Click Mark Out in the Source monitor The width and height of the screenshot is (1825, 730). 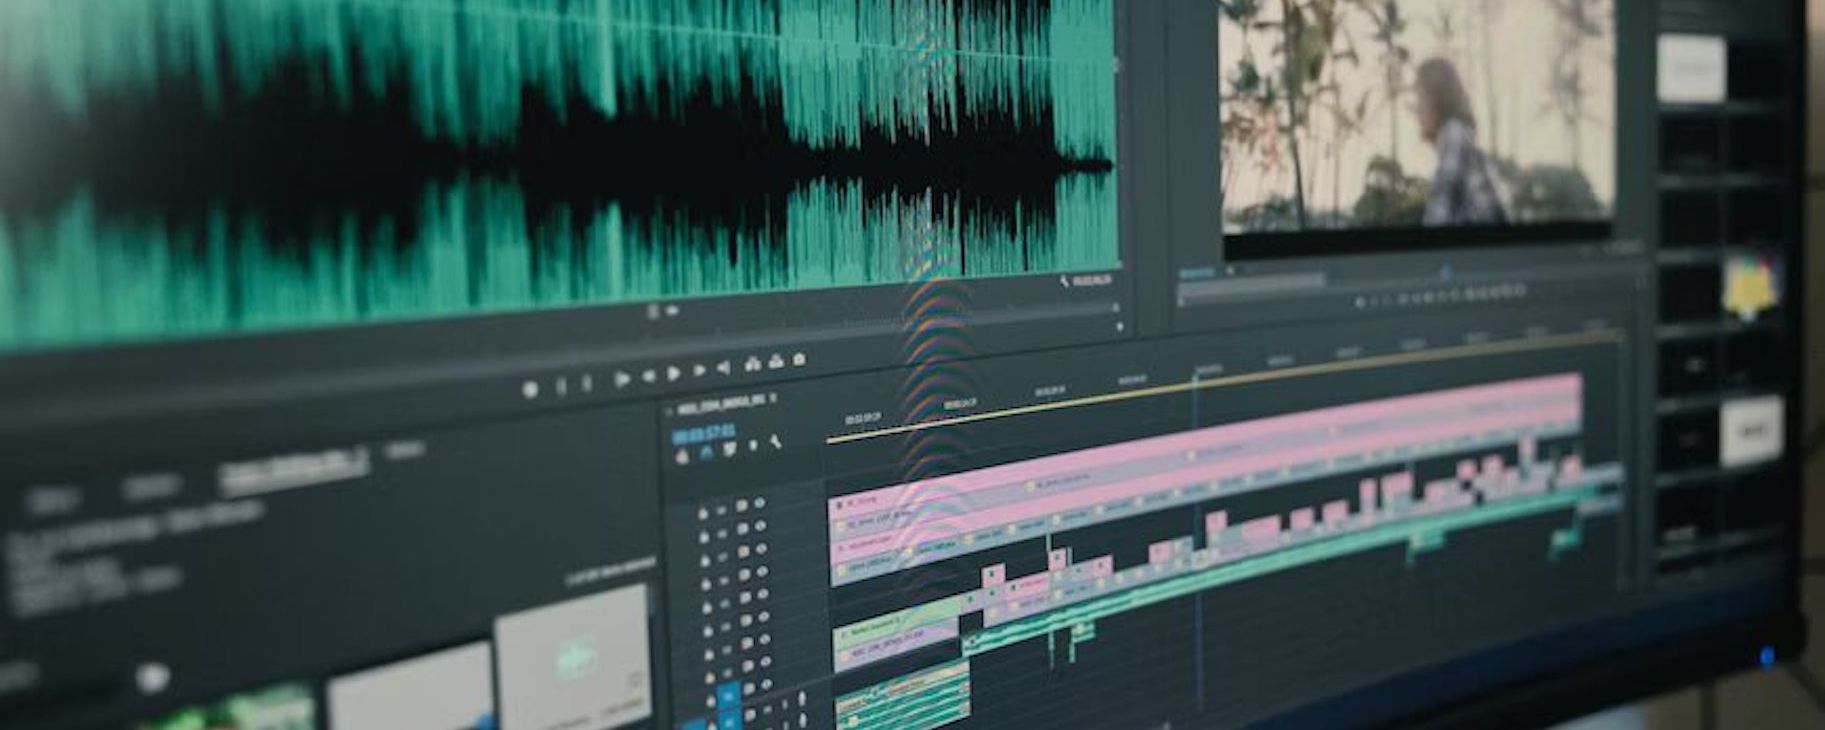[587, 383]
